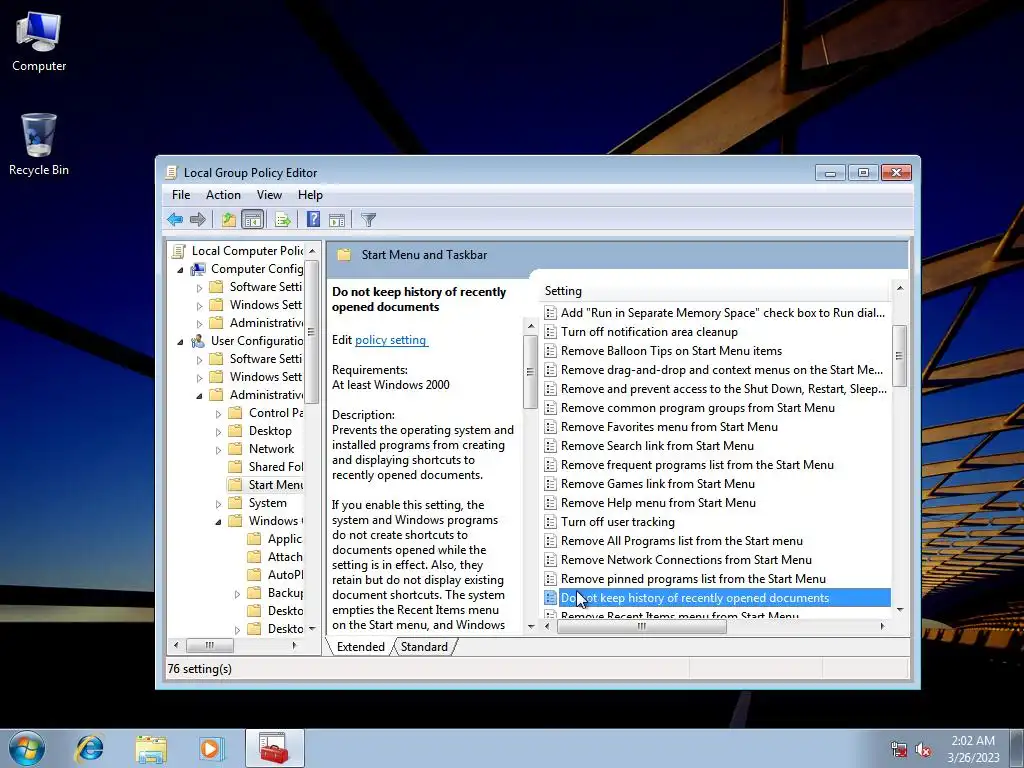
Task: Open the policy setting edit link
Action: click(x=391, y=340)
